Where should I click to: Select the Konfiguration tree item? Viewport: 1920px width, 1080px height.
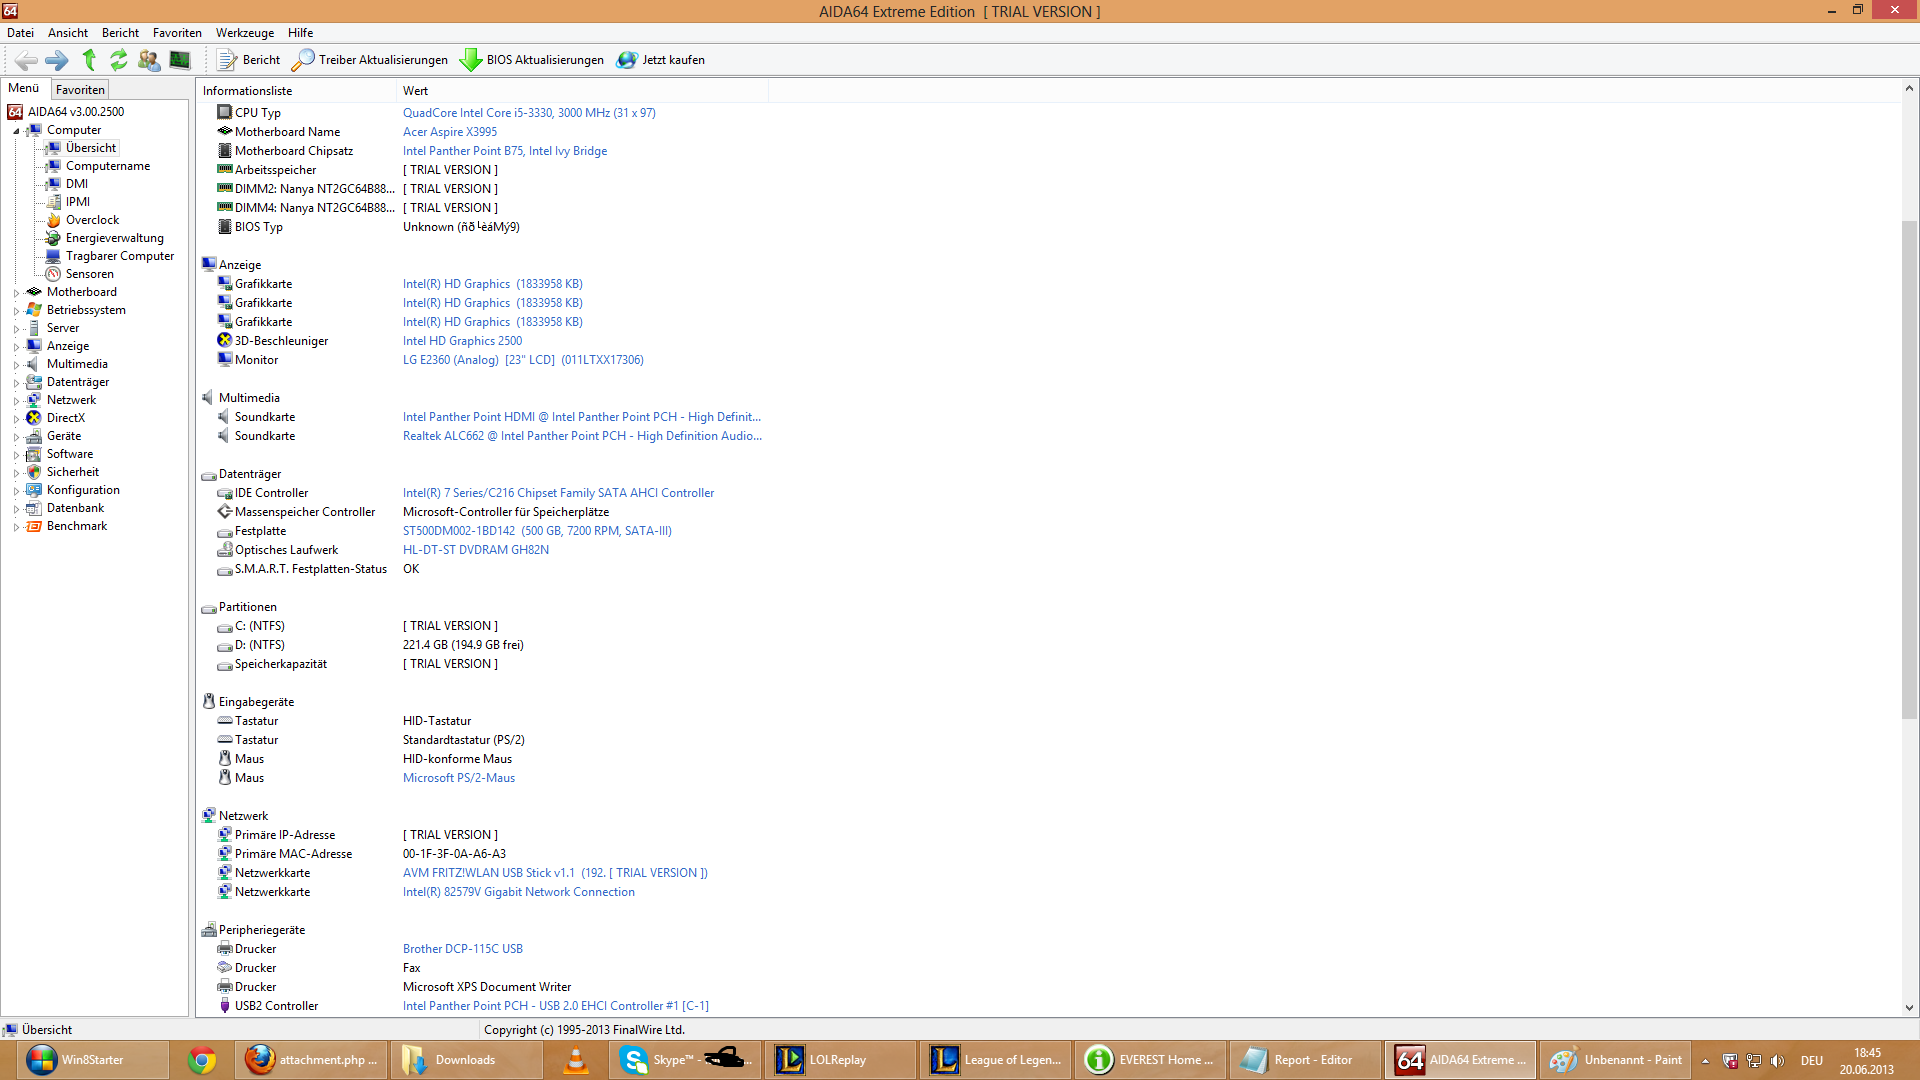[83, 490]
